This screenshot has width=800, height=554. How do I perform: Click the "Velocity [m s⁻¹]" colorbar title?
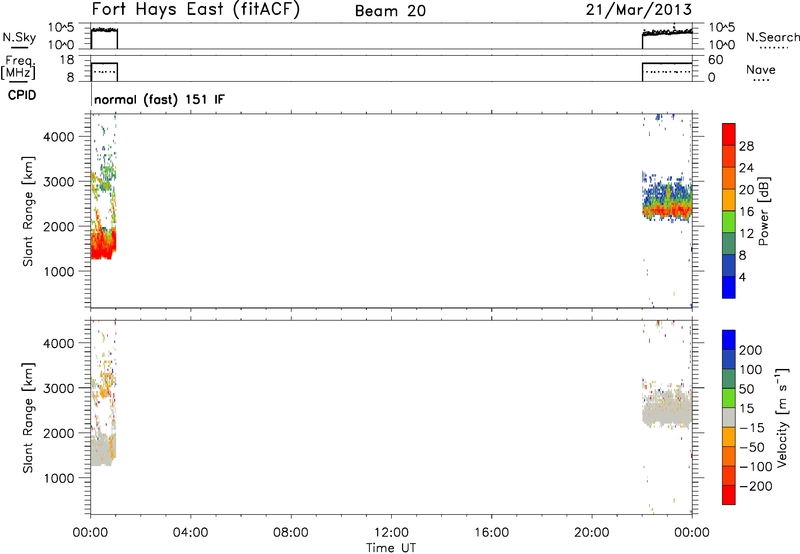pyautogui.click(x=782, y=417)
